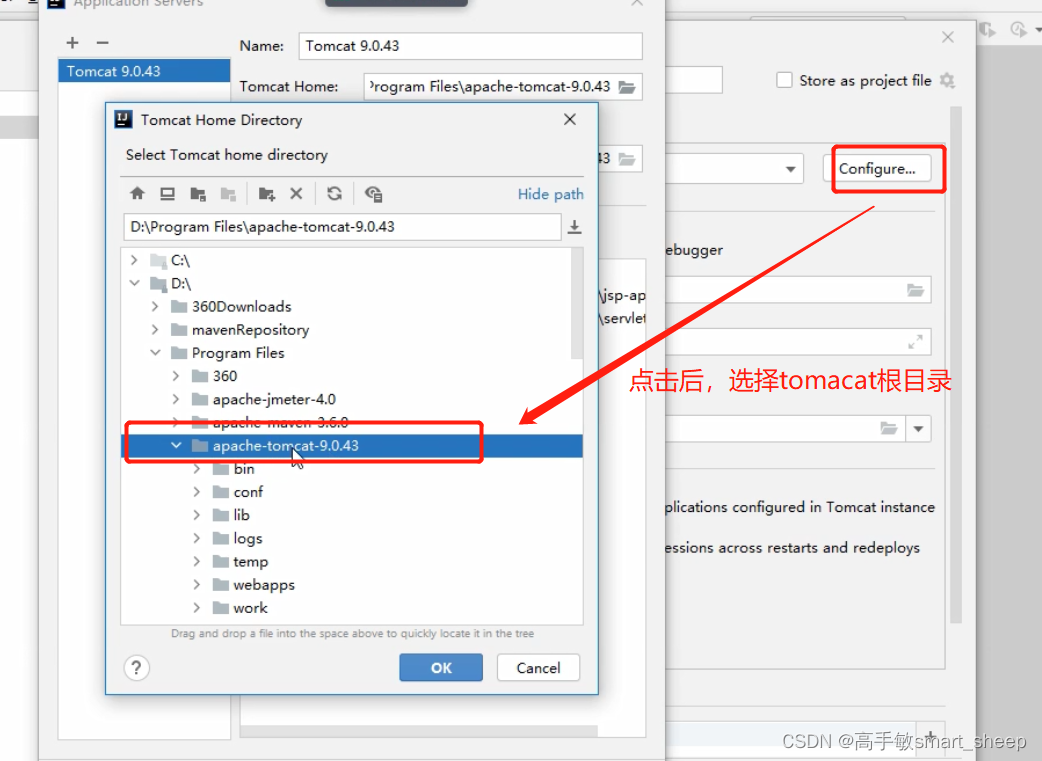Toggle Store as project file checkbox
The image size is (1042, 761).
coord(784,80)
